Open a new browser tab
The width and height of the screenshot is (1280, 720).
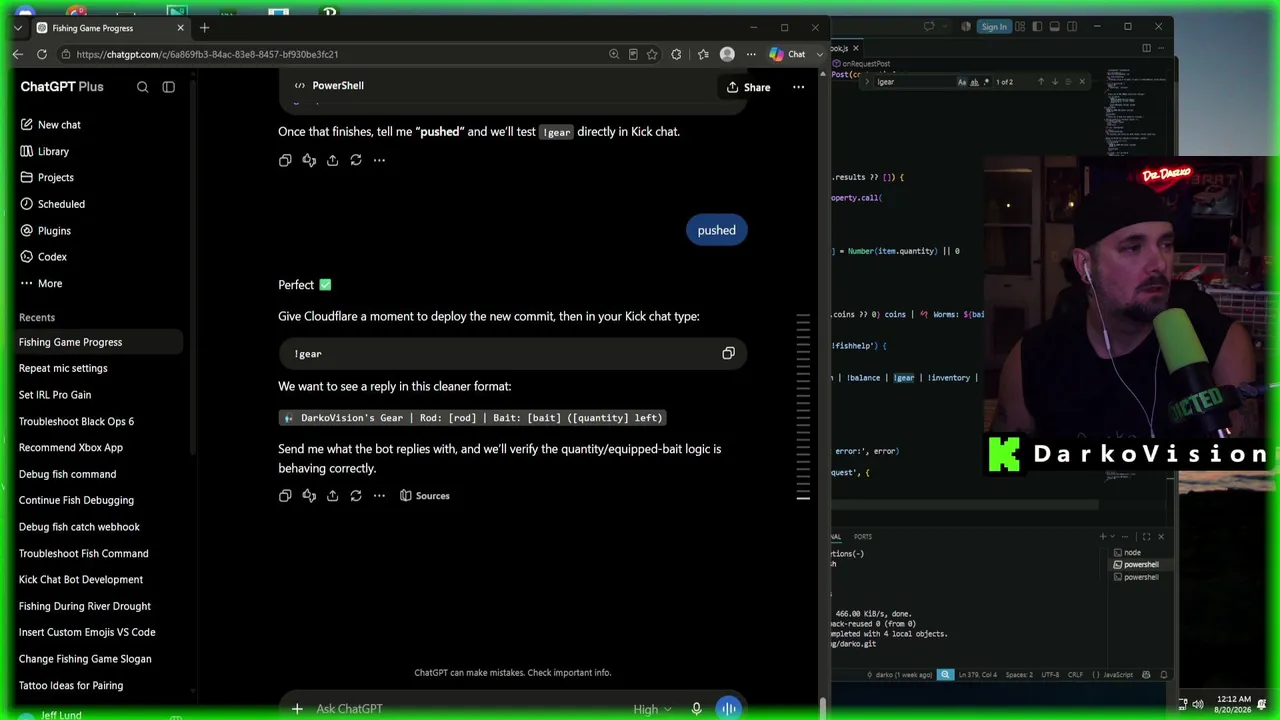coord(204,28)
